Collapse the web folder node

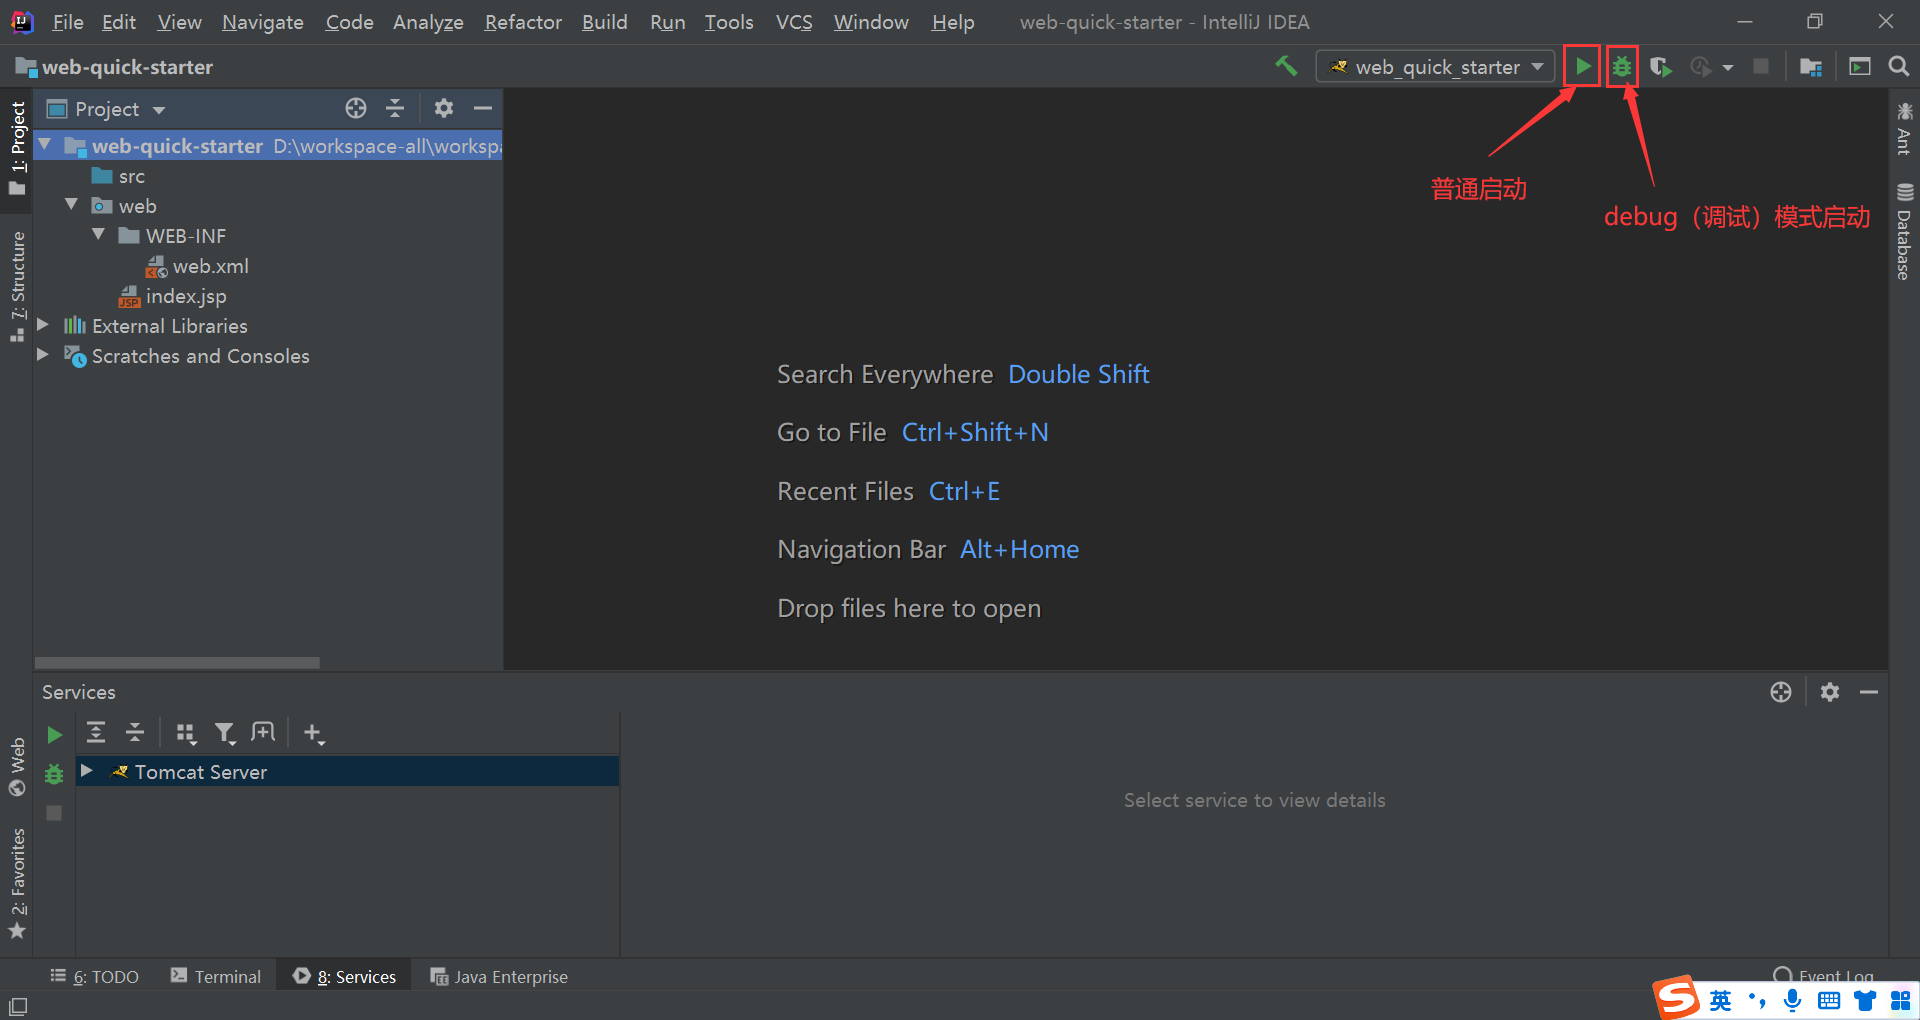click(x=71, y=204)
